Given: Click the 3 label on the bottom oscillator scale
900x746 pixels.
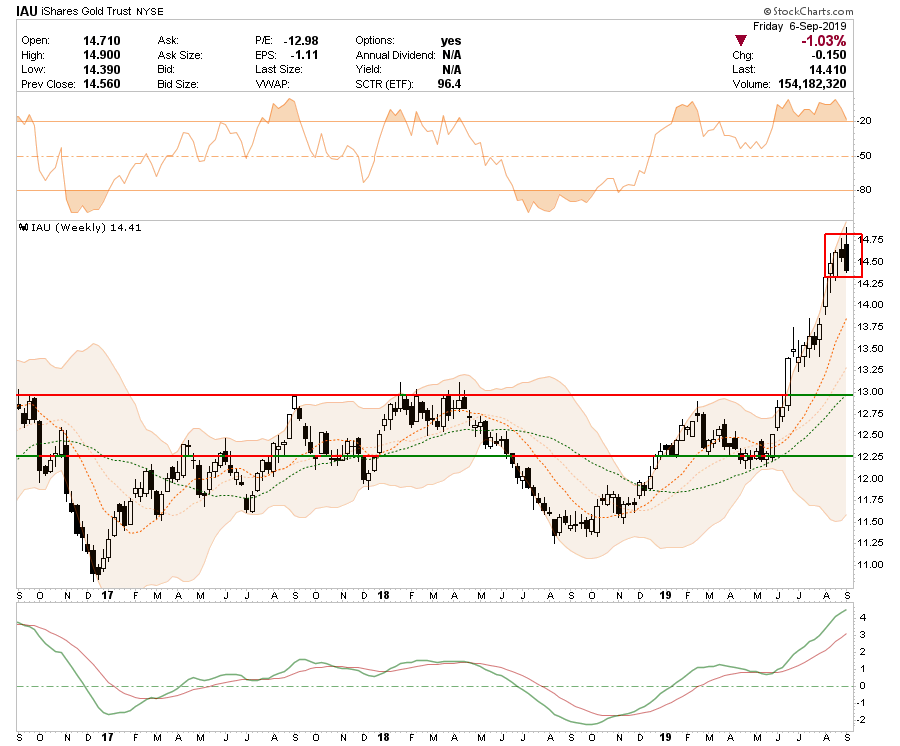Looking at the screenshot, I should point(863,635).
